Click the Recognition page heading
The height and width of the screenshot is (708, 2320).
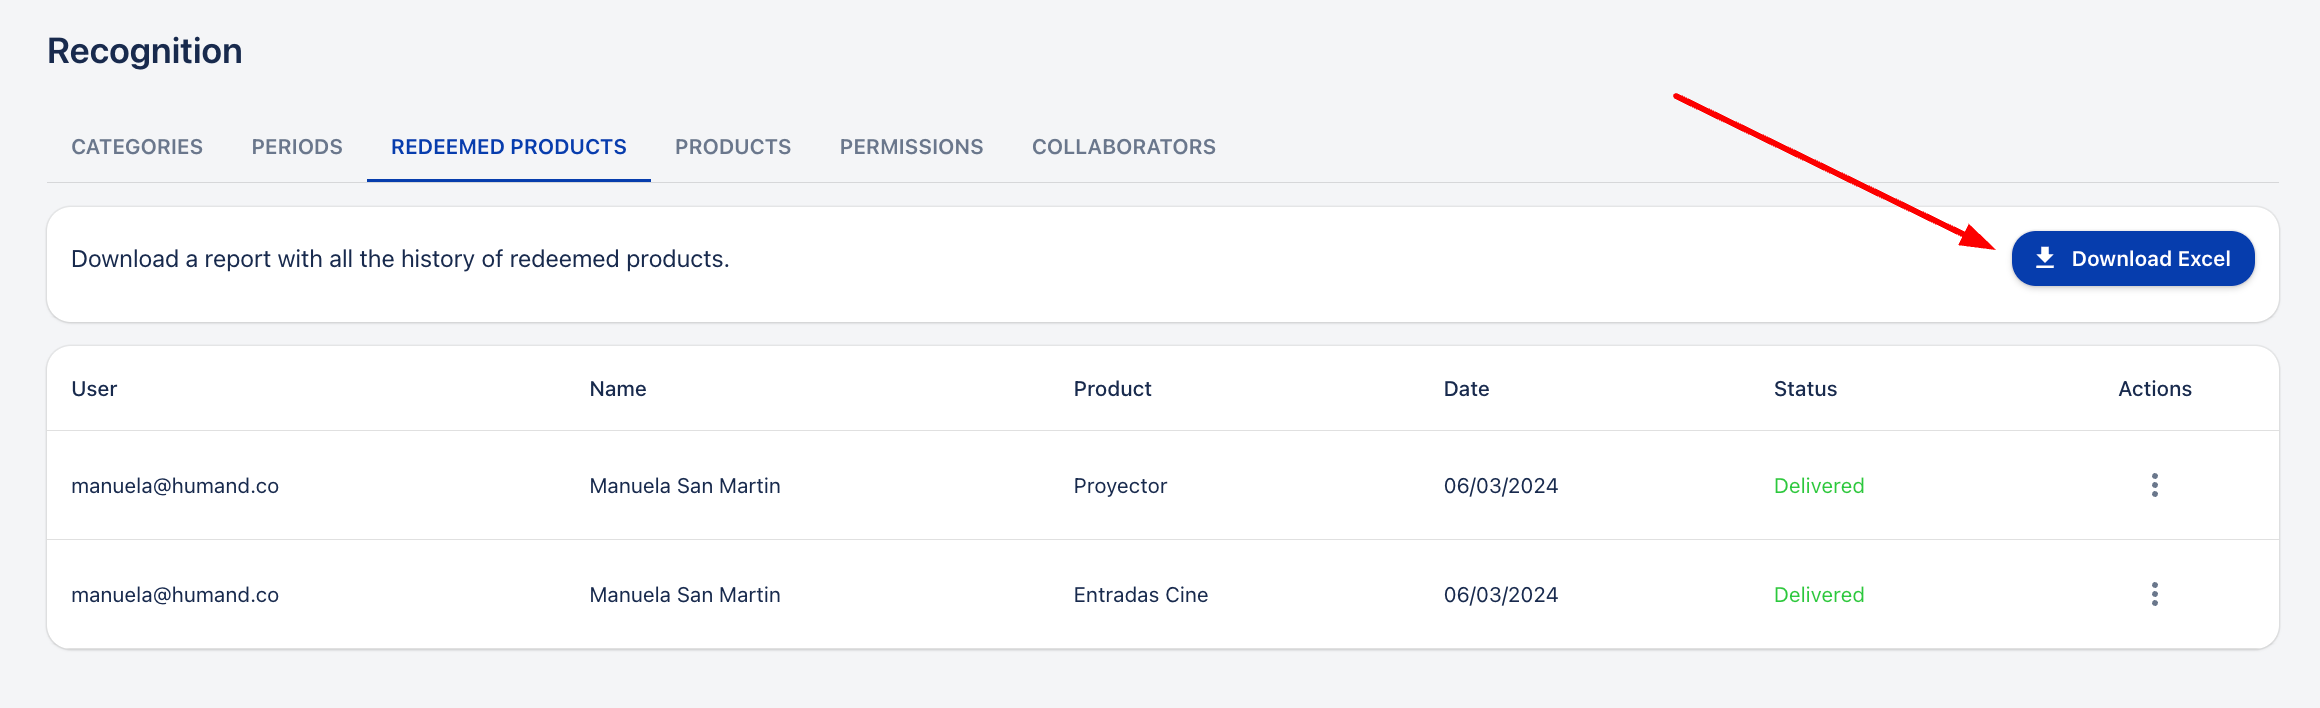[145, 51]
